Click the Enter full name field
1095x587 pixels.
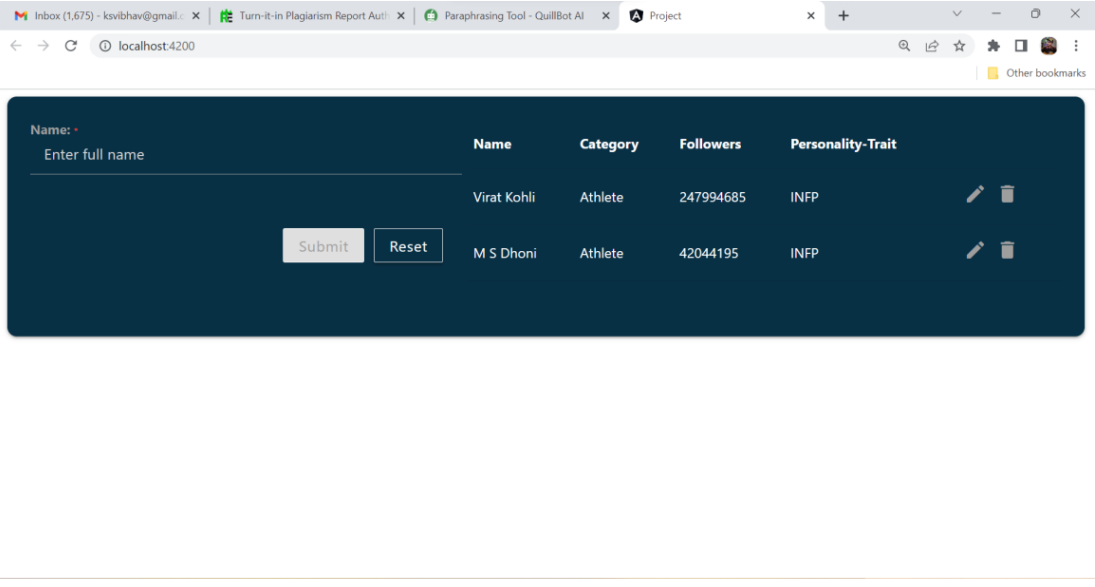pyautogui.click(x=245, y=155)
